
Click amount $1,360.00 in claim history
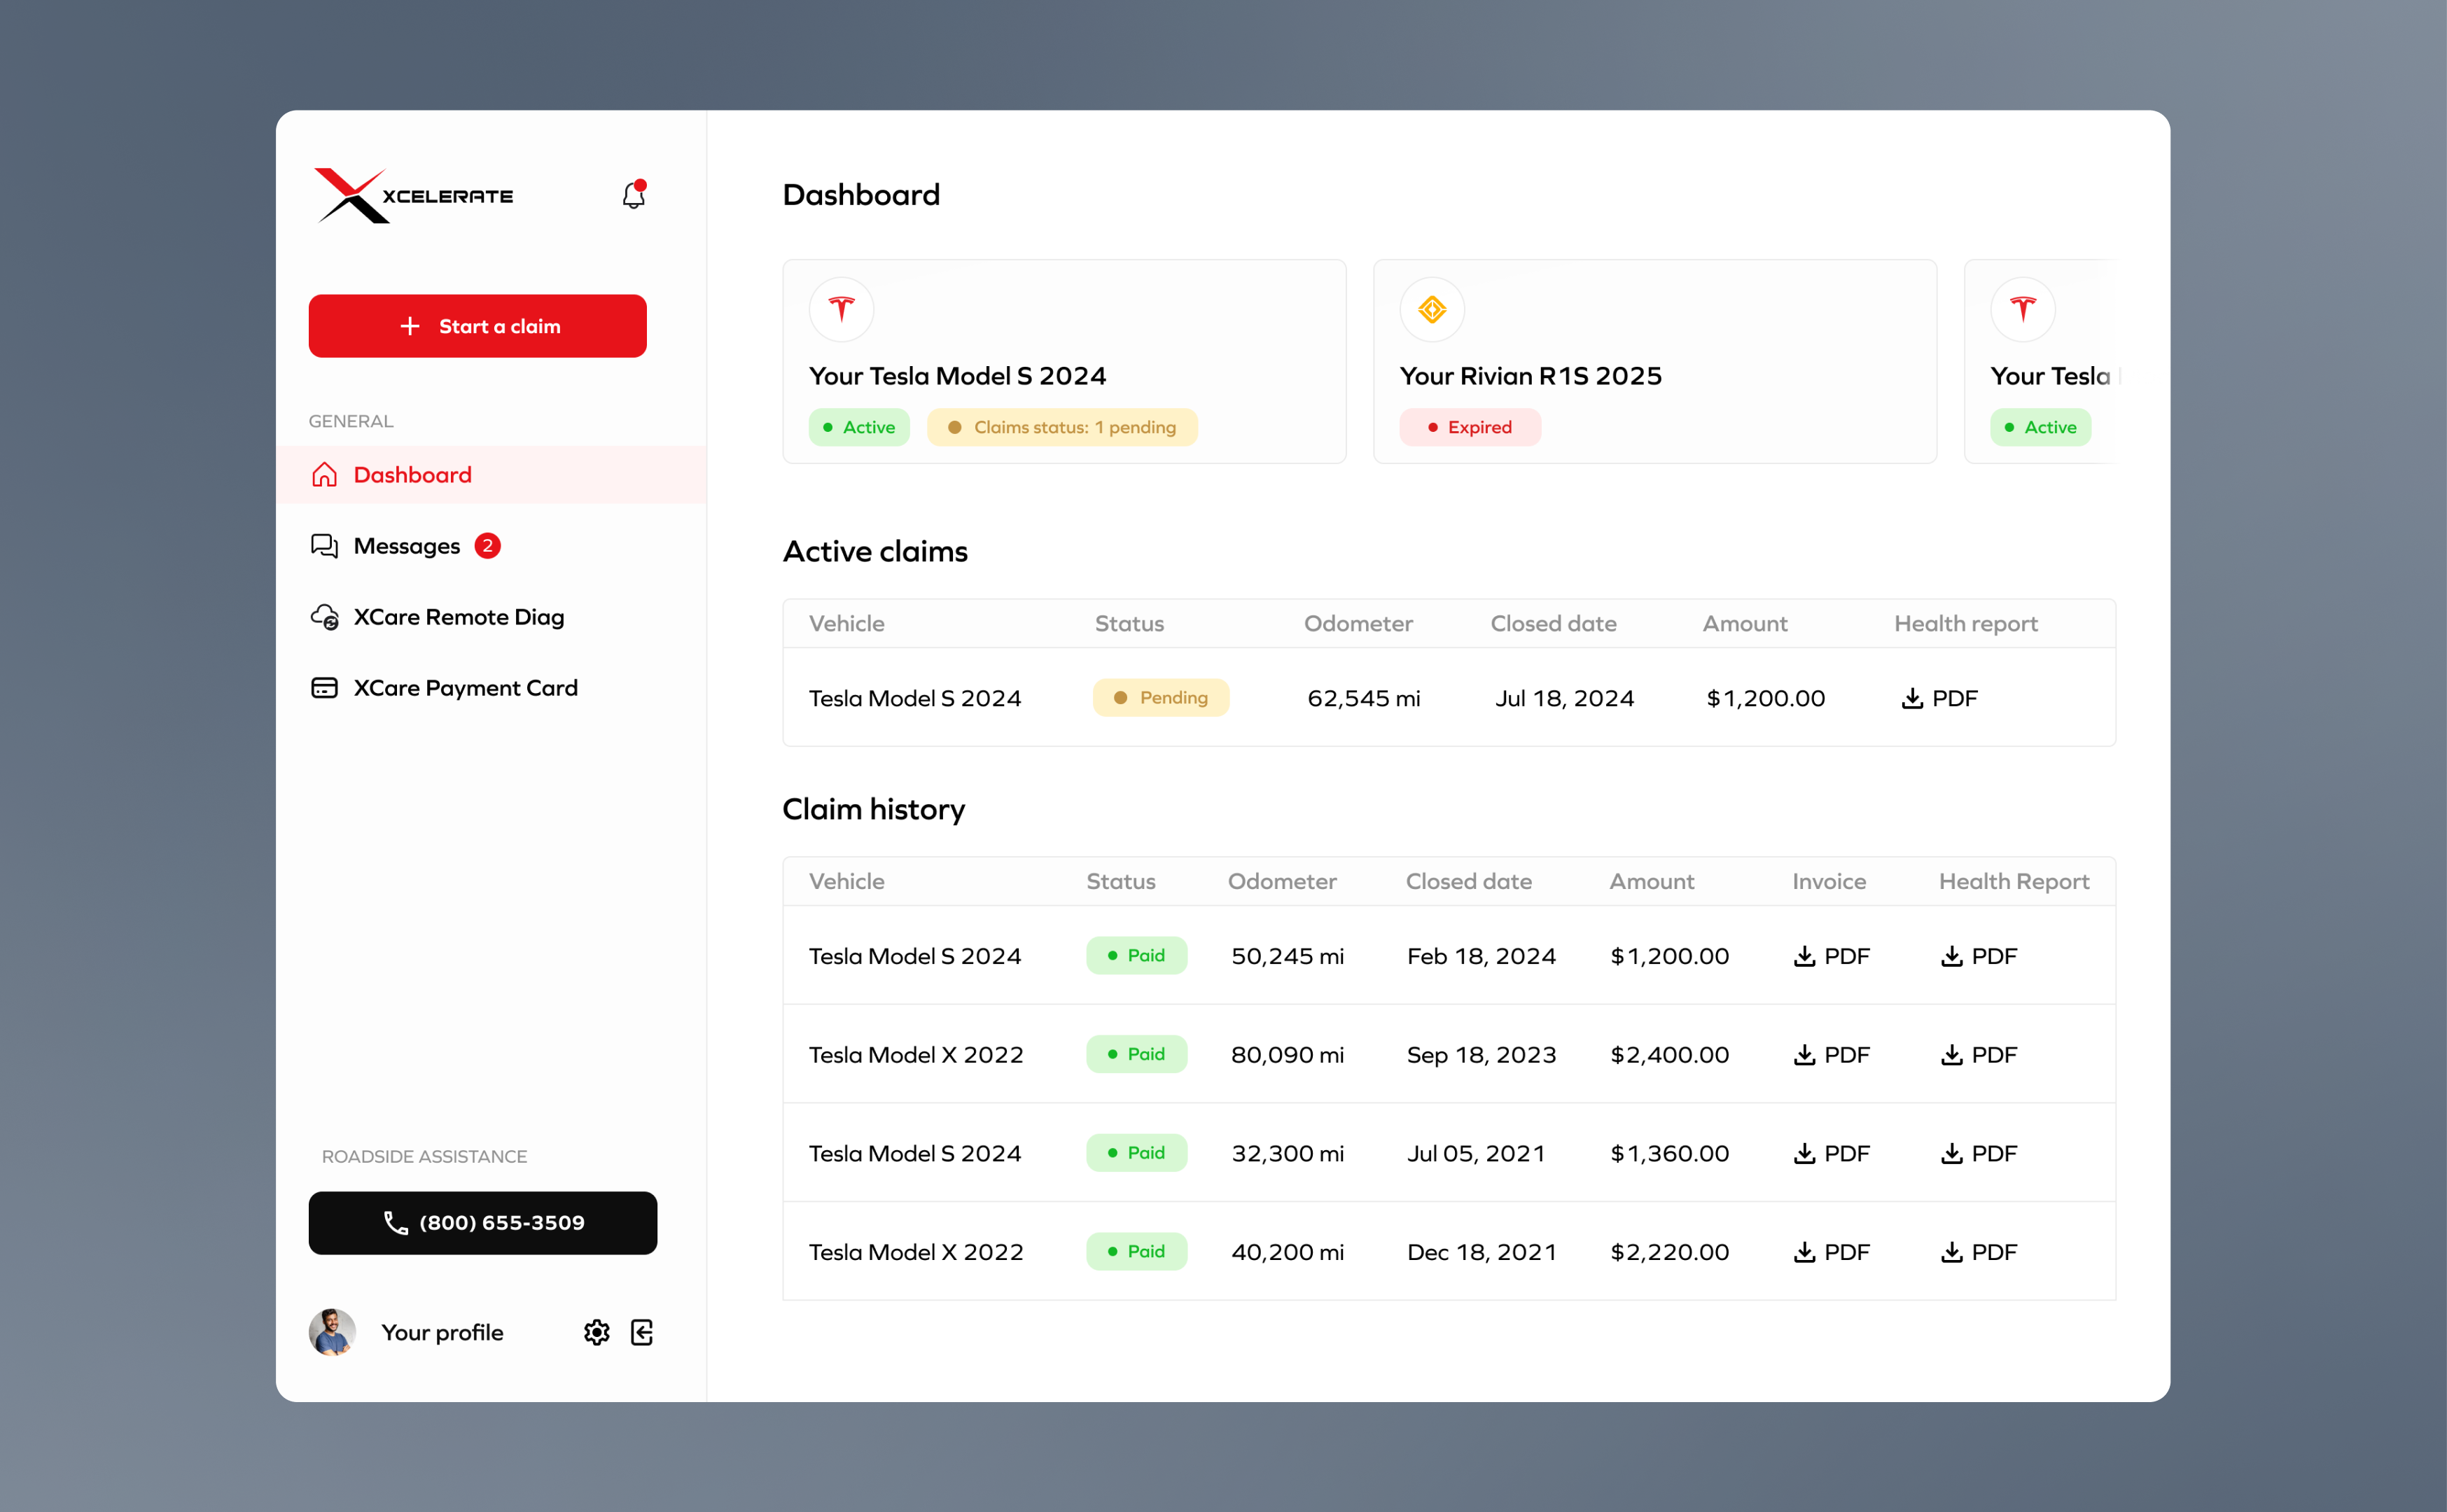coord(1670,1154)
